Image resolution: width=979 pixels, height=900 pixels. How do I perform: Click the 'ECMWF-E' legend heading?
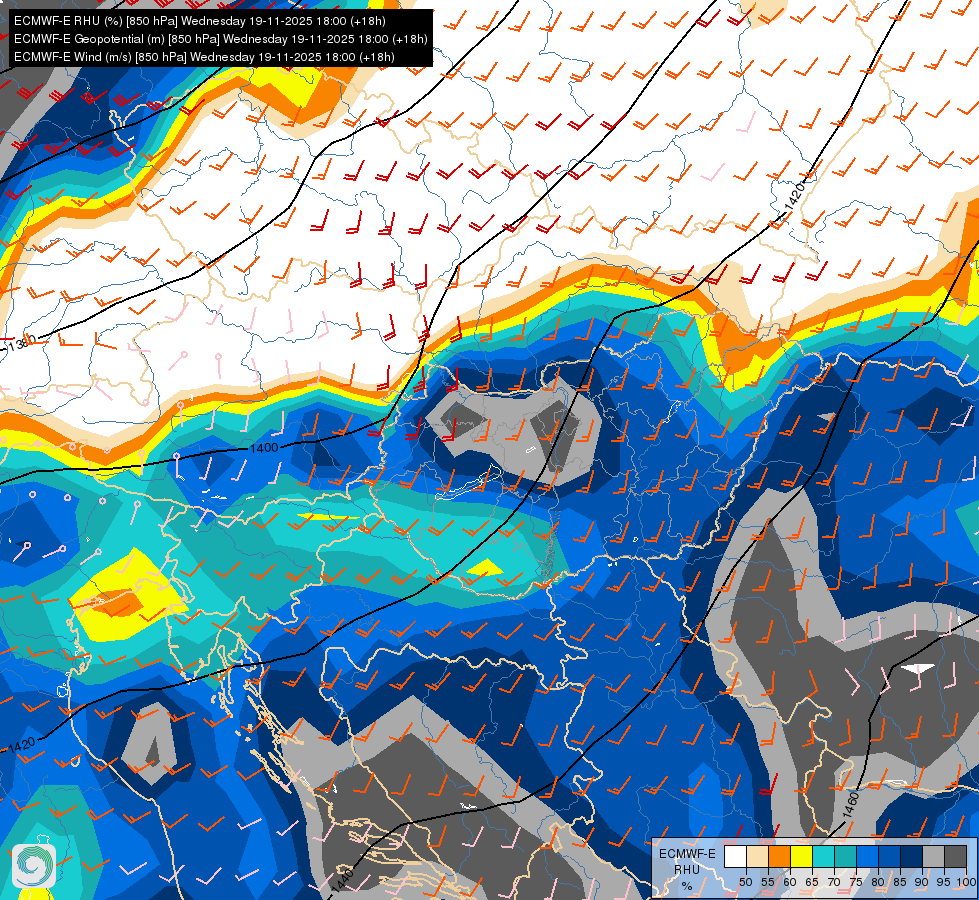click(x=687, y=854)
